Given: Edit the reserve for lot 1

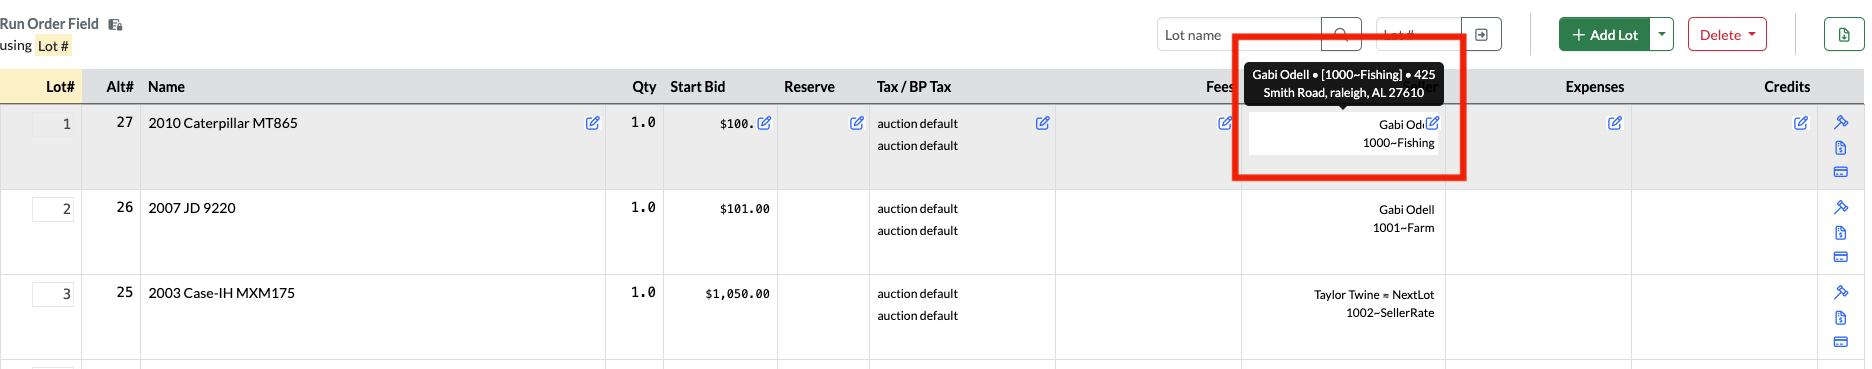Looking at the screenshot, I should point(857,123).
